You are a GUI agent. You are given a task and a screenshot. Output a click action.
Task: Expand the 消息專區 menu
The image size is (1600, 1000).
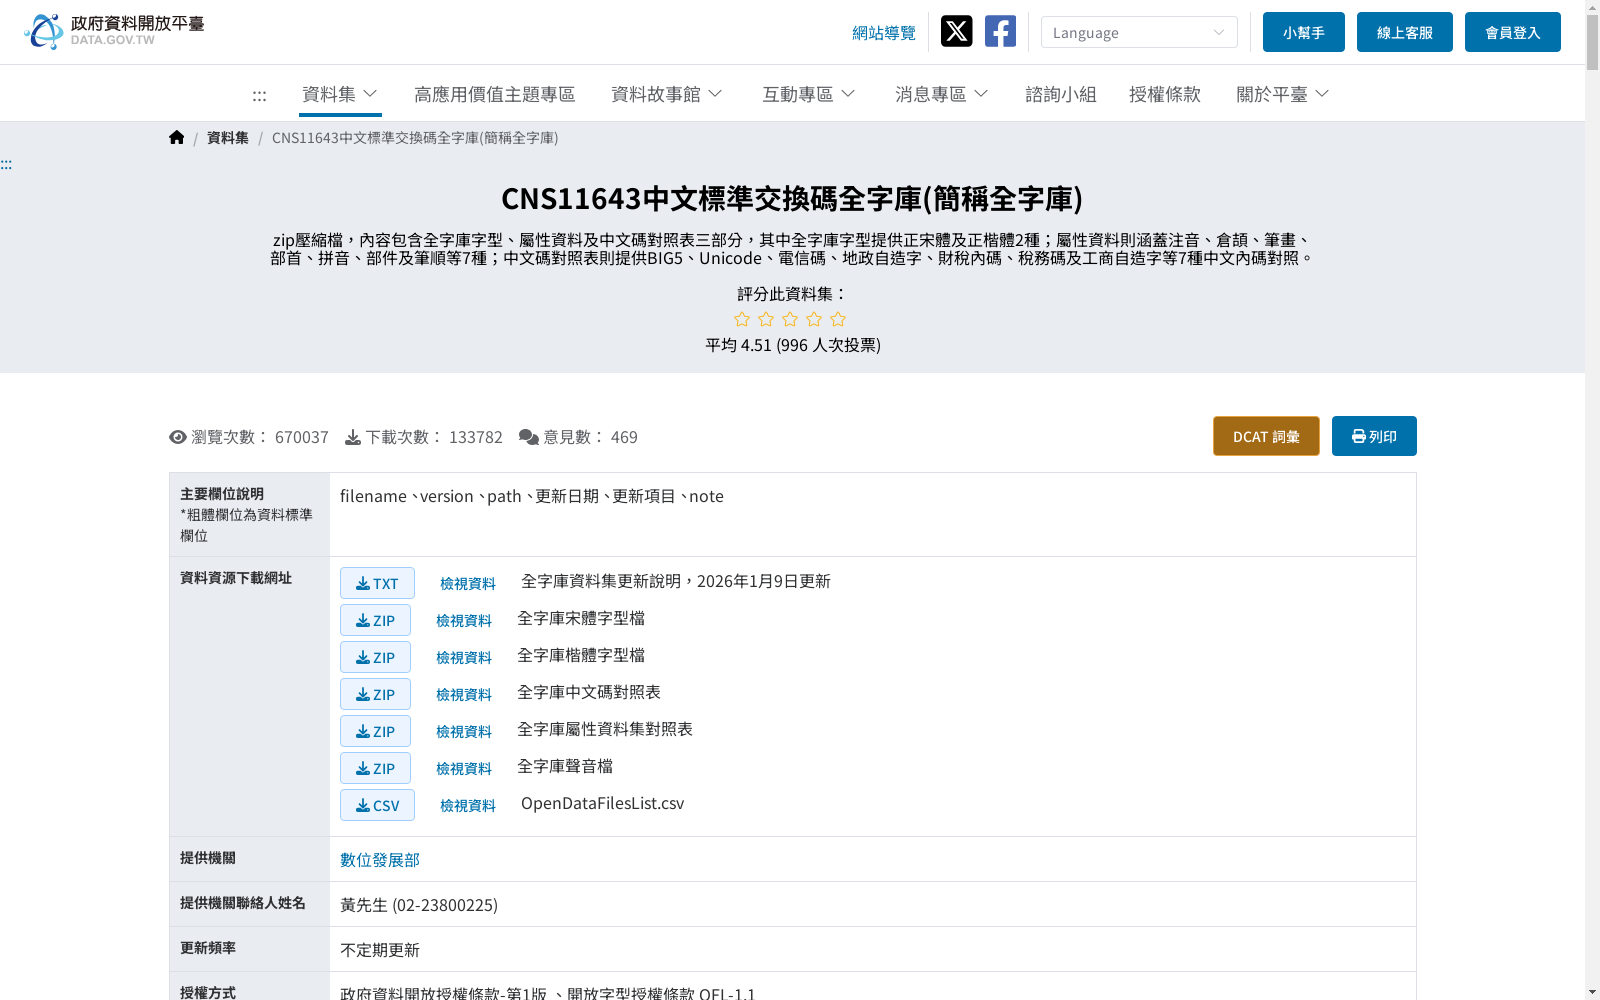(x=941, y=94)
